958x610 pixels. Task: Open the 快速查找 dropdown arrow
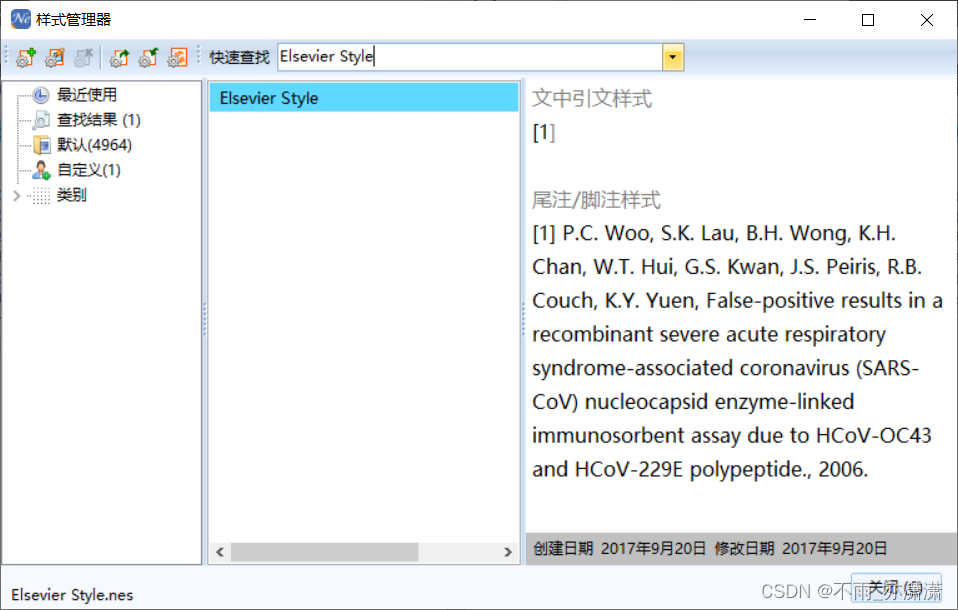673,57
